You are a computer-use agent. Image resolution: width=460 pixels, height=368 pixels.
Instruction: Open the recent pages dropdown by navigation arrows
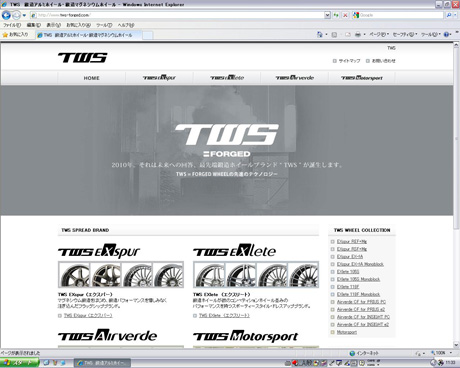pos(24,15)
